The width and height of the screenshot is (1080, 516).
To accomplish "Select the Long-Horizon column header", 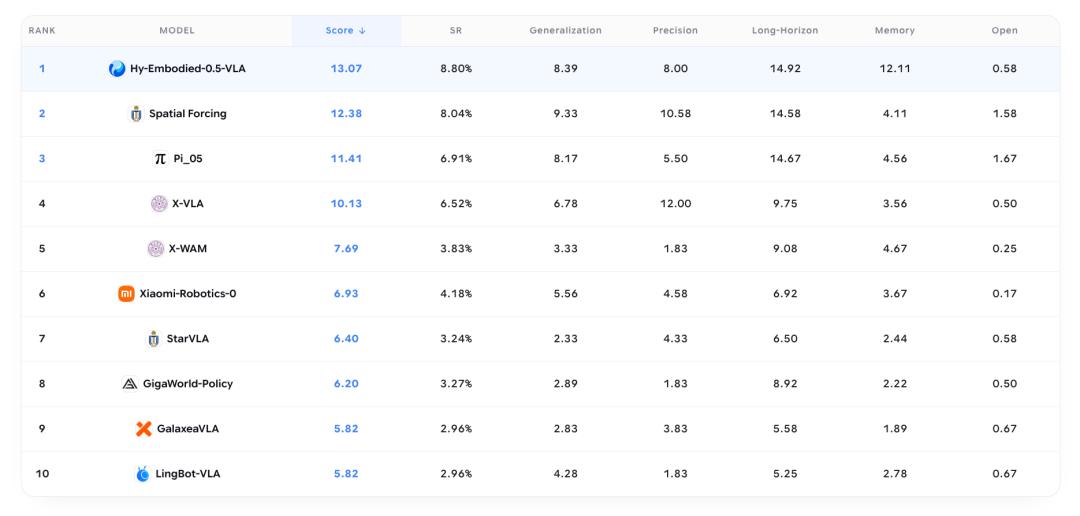I will coord(785,30).
